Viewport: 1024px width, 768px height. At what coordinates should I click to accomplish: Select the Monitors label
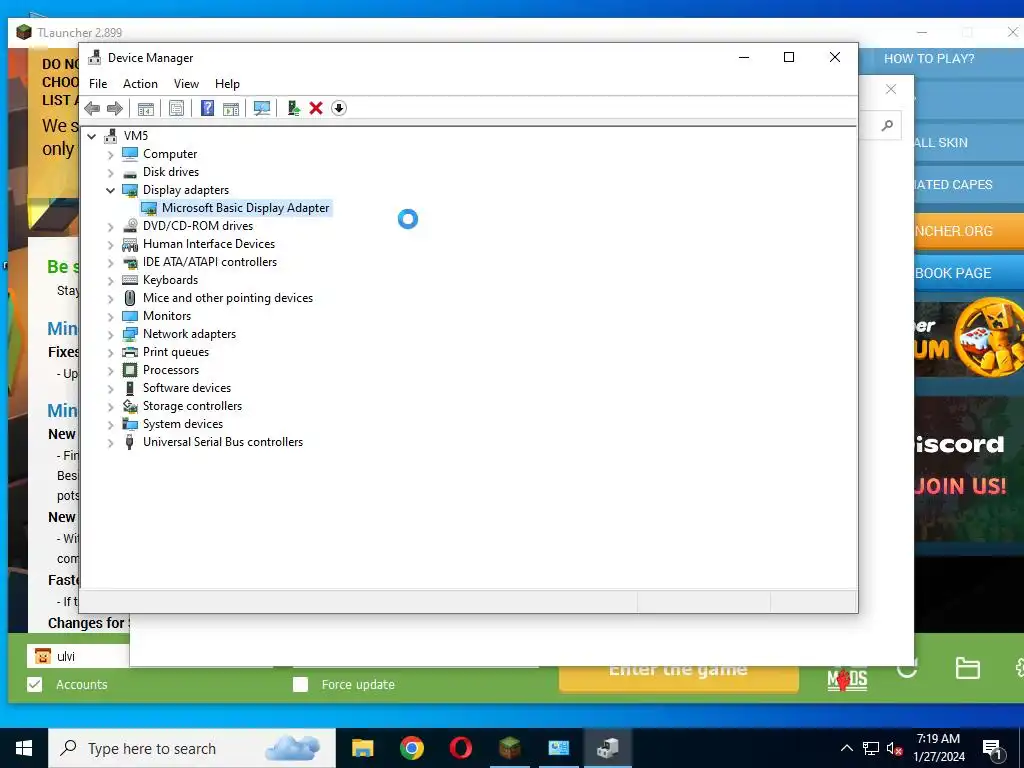167,315
